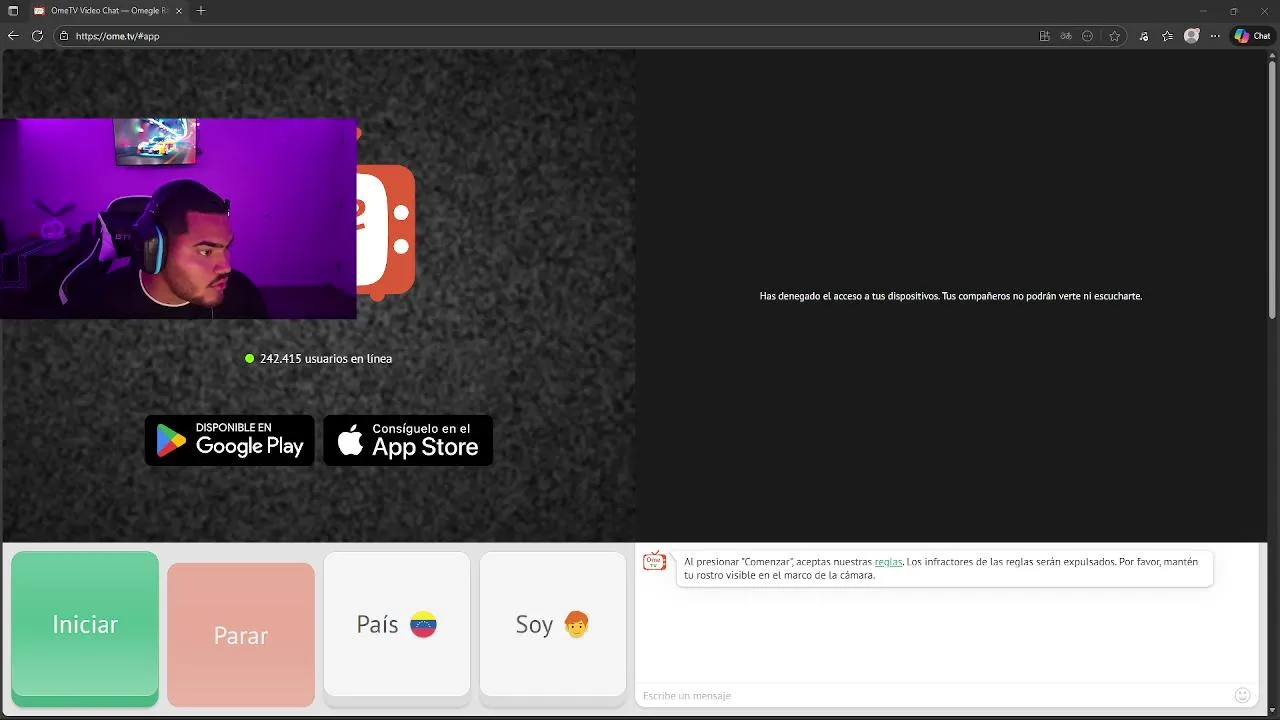The image size is (1280, 720).
Task: Click the translate page icon
Action: [1066, 36]
